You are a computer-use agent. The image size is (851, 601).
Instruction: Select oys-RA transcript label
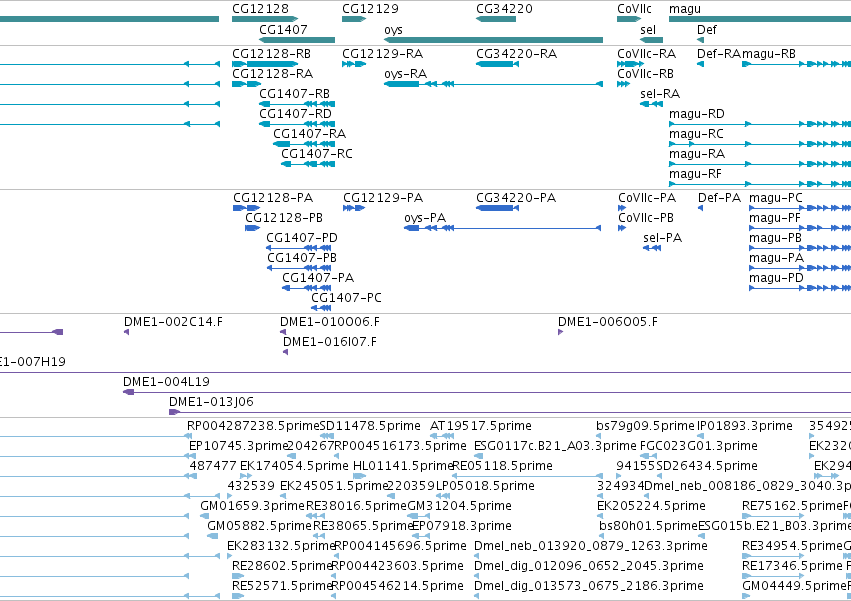pos(405,74)
